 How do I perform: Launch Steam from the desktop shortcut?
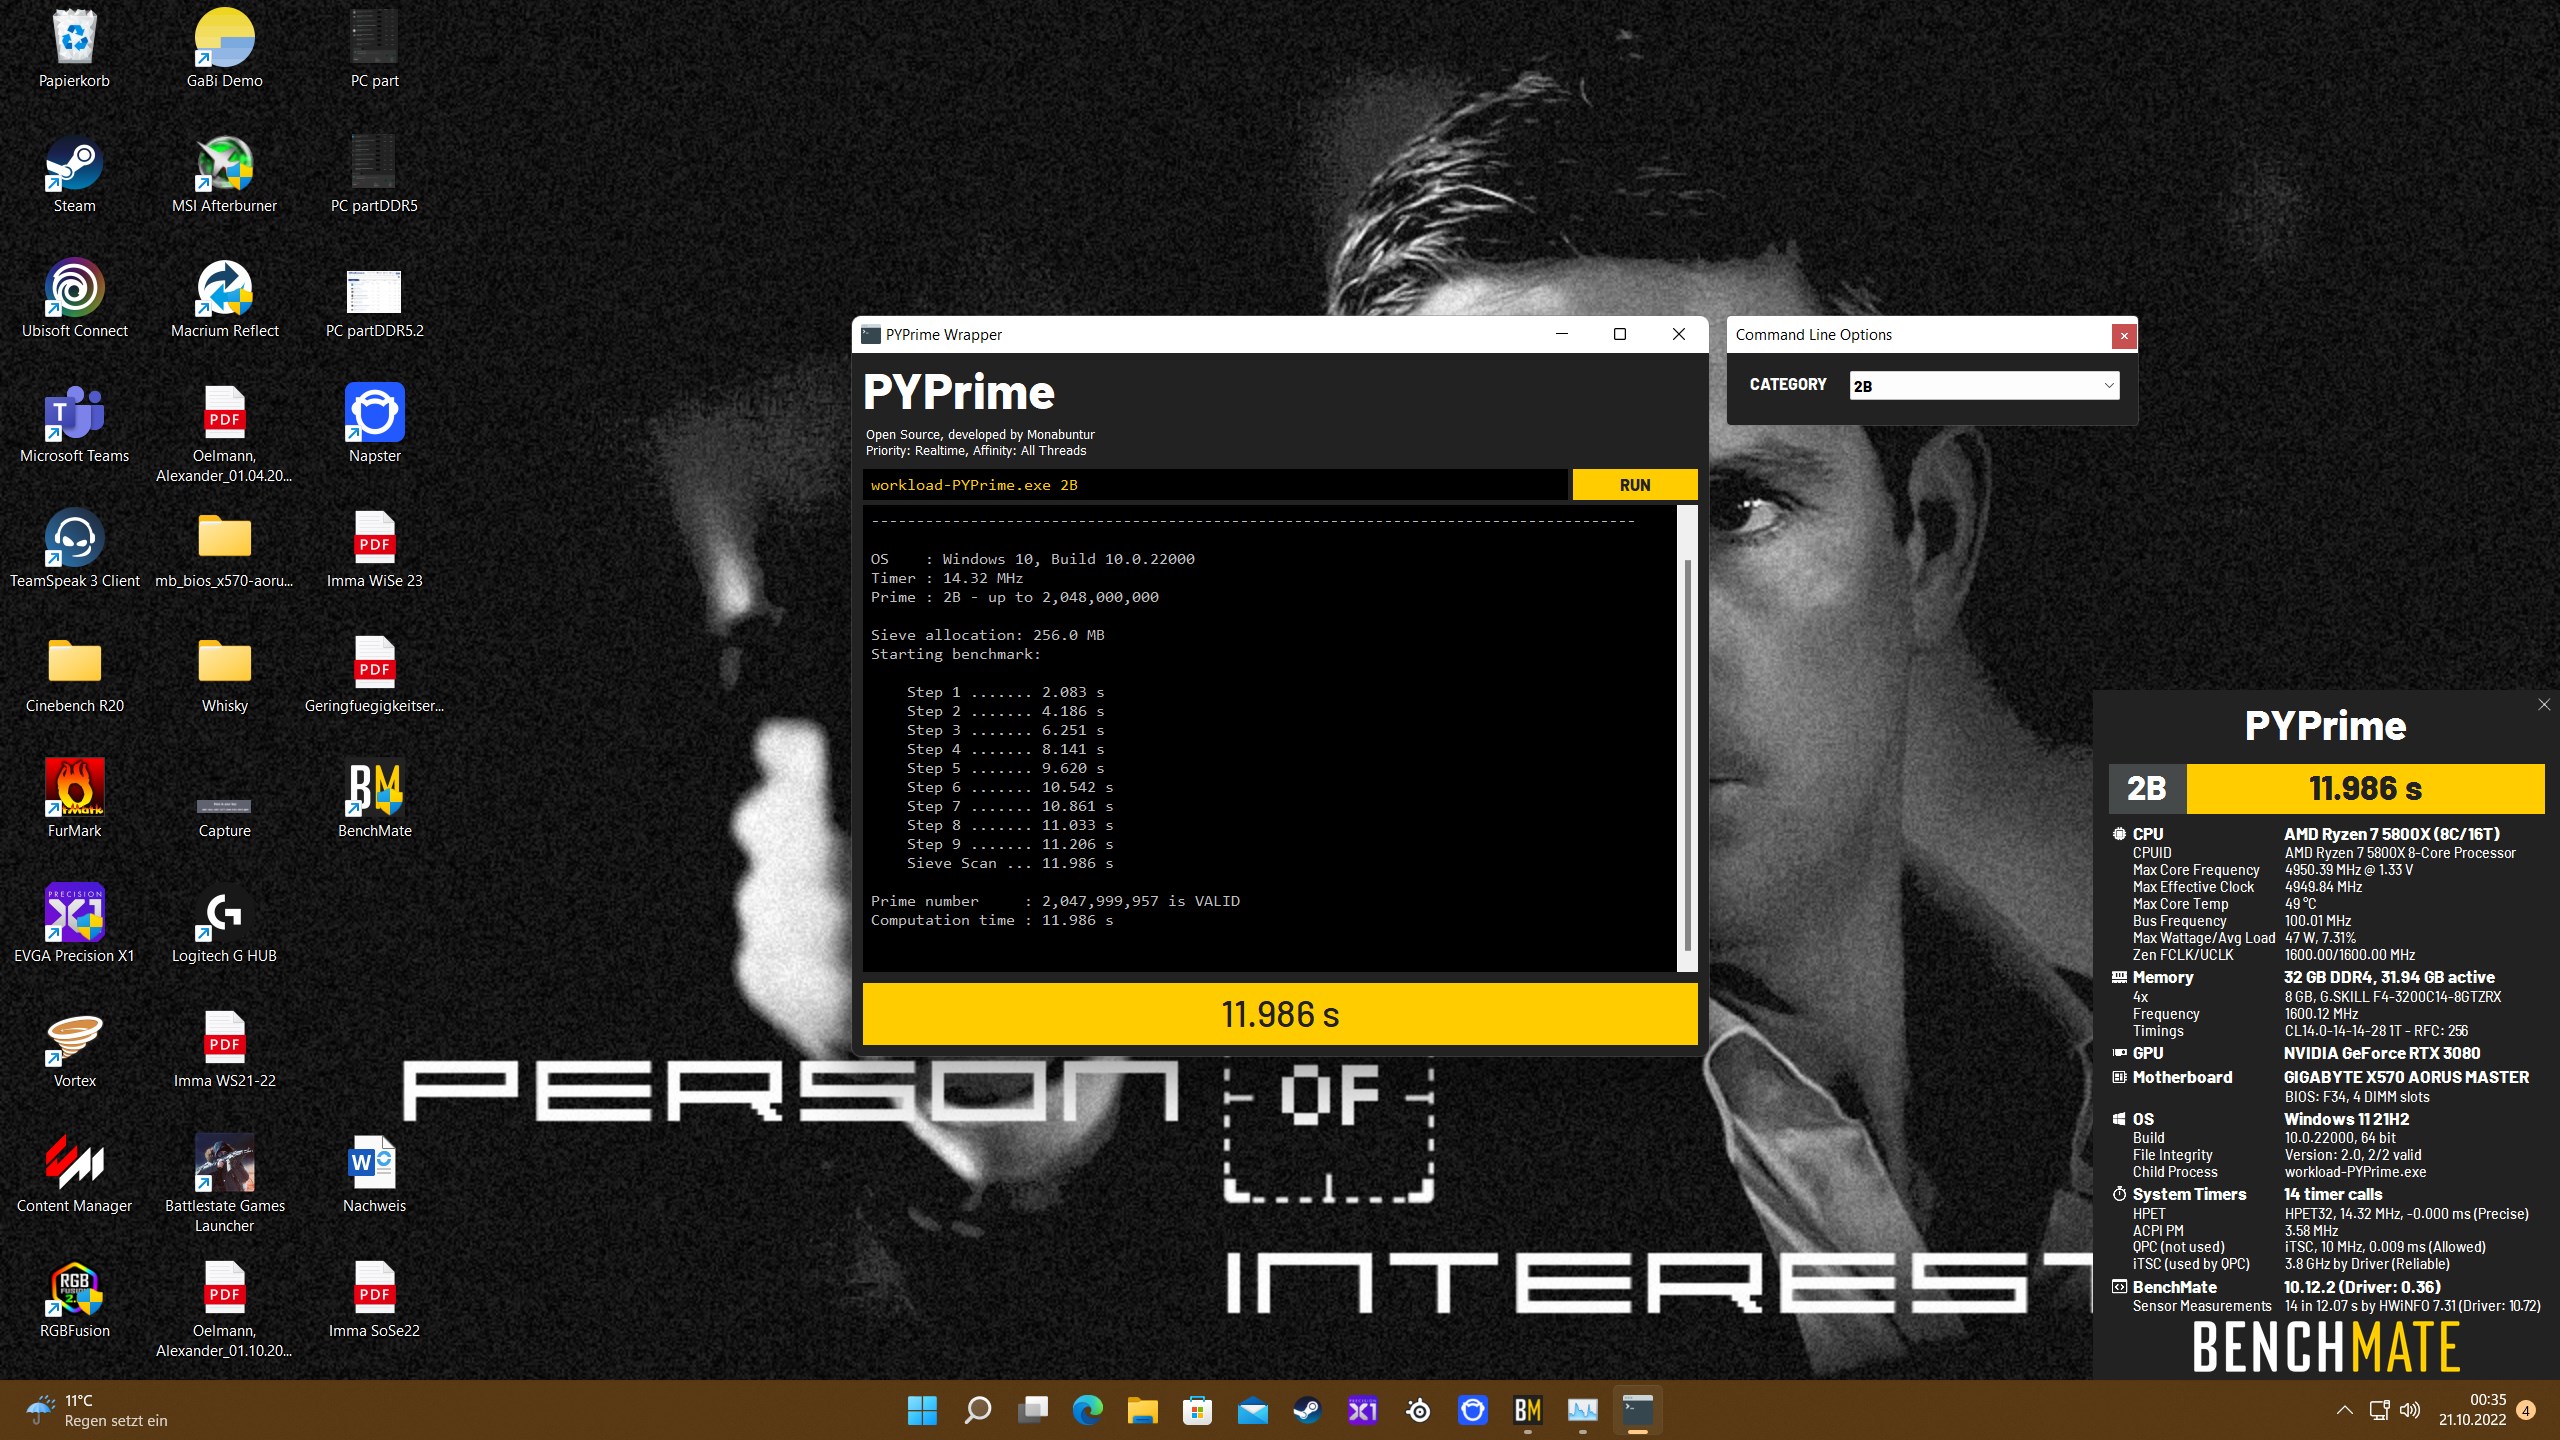(x=74, y=172)
